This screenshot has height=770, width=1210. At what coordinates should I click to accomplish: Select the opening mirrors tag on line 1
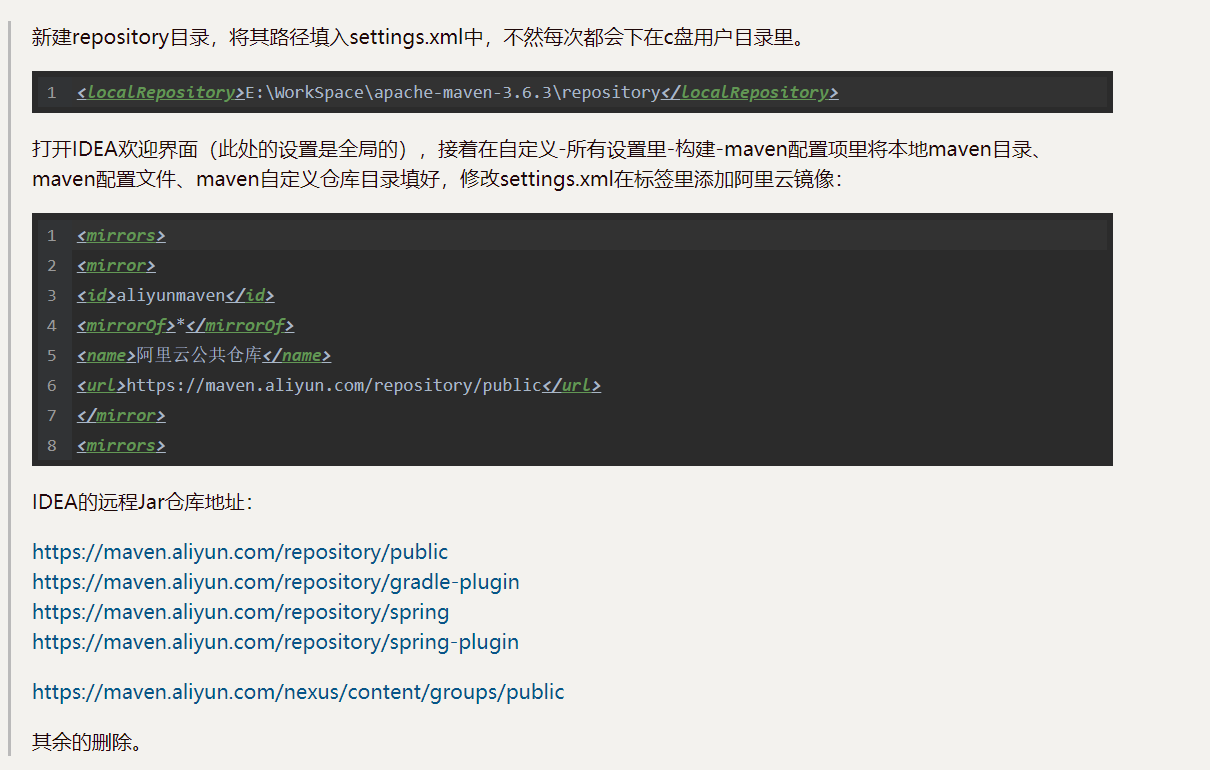pyautogui.click(x=120, y=235)
